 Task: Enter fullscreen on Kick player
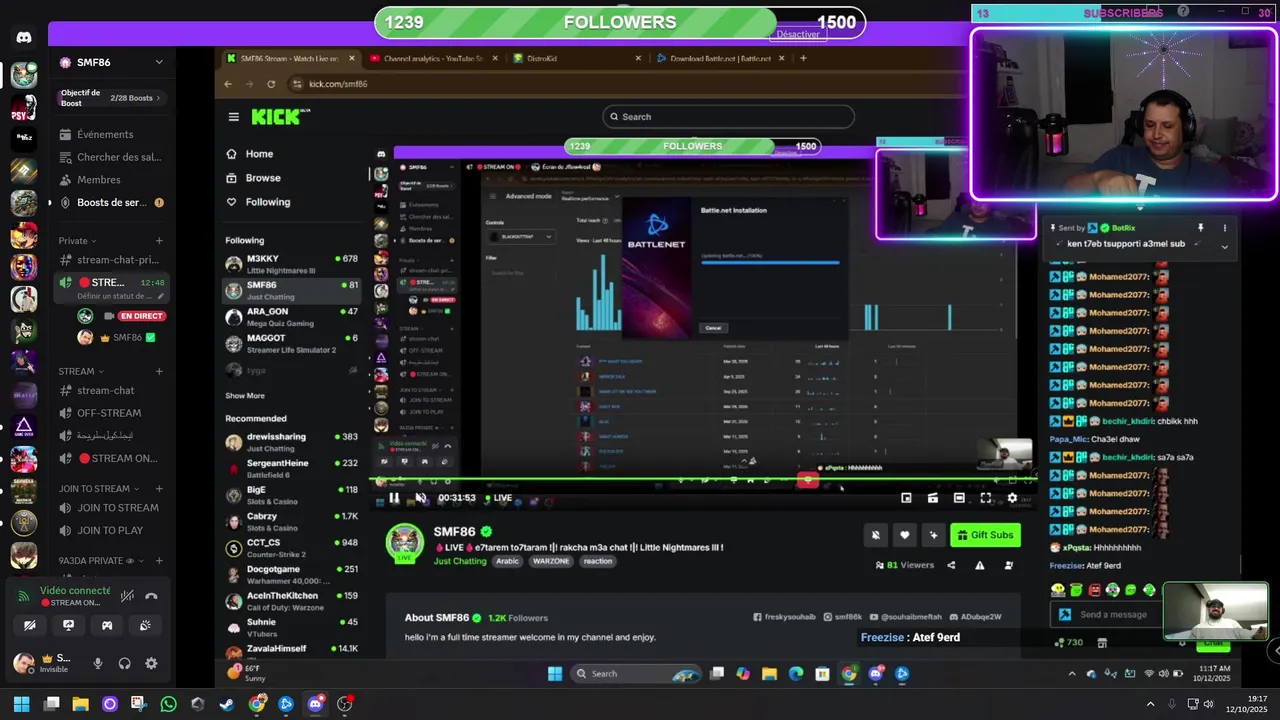coord(985,498)
